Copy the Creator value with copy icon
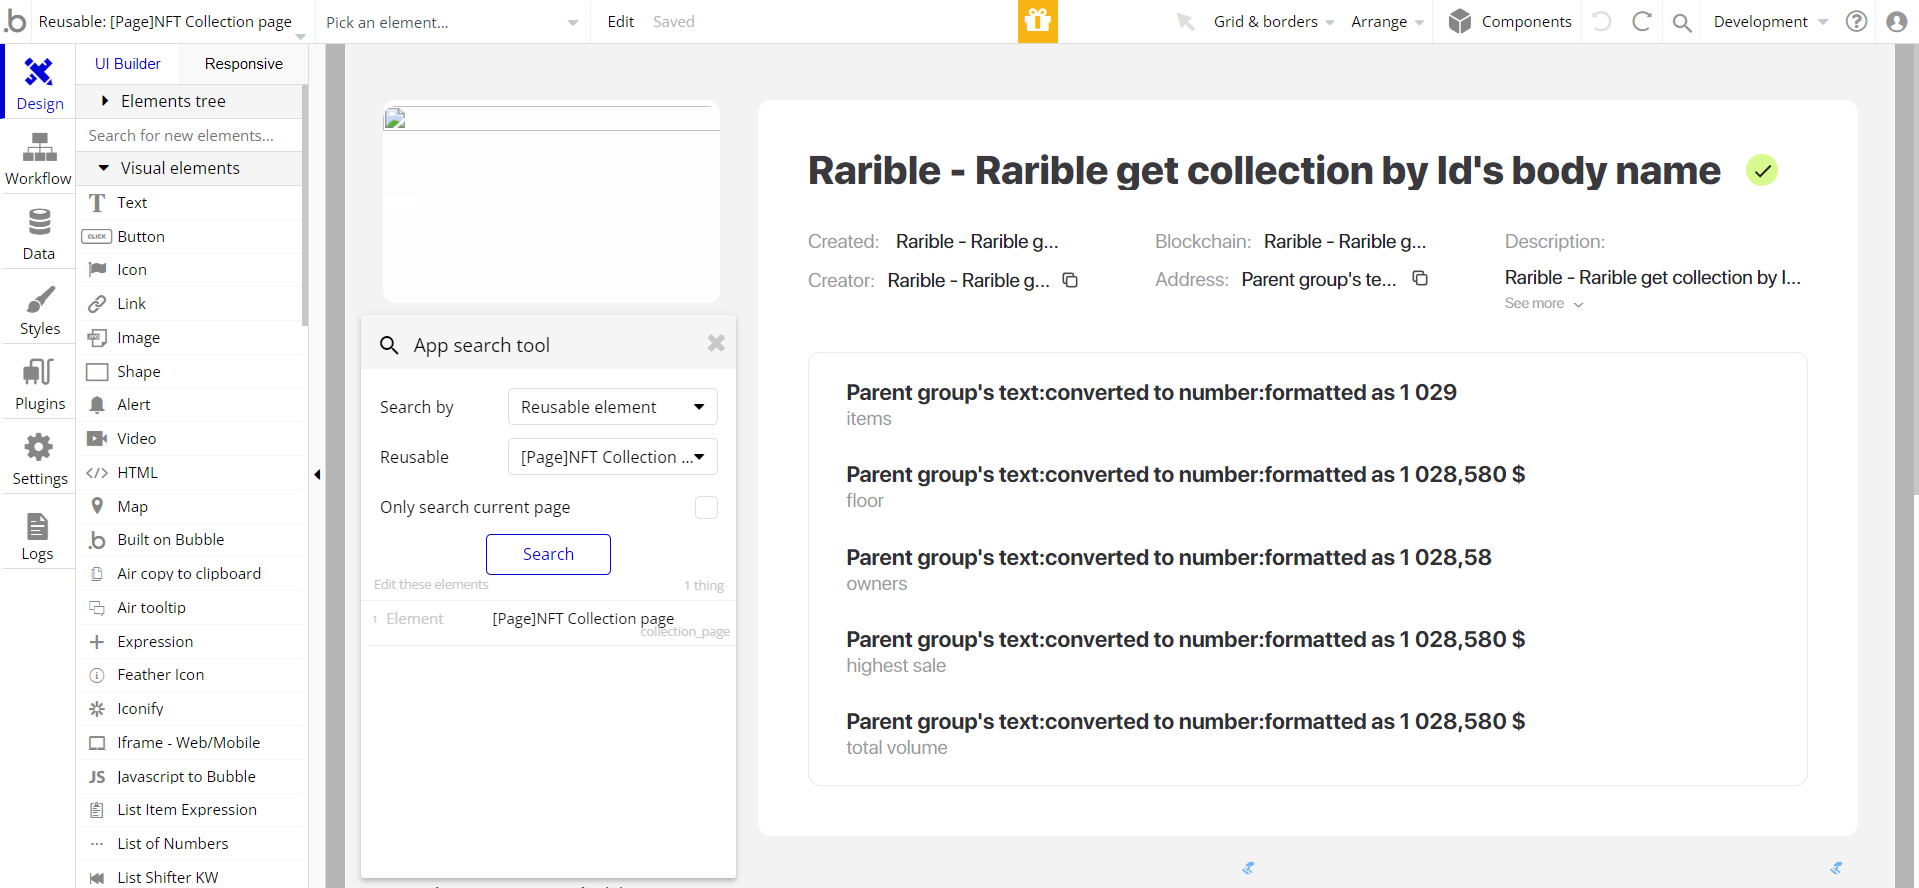Image resolution: width=1919 pixels, height=888 pixels. (1070, 280)
